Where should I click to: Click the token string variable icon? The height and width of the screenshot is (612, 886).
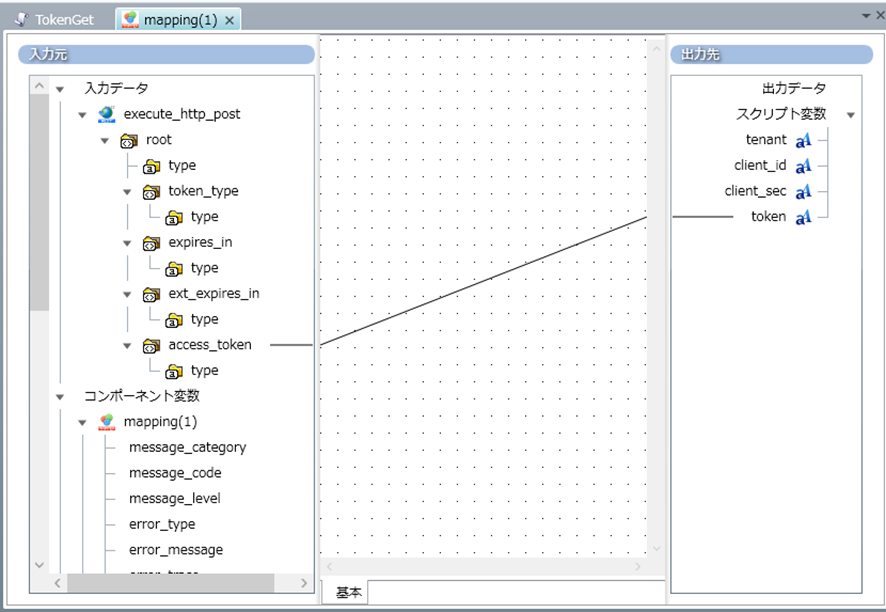(x=803, y=217)
